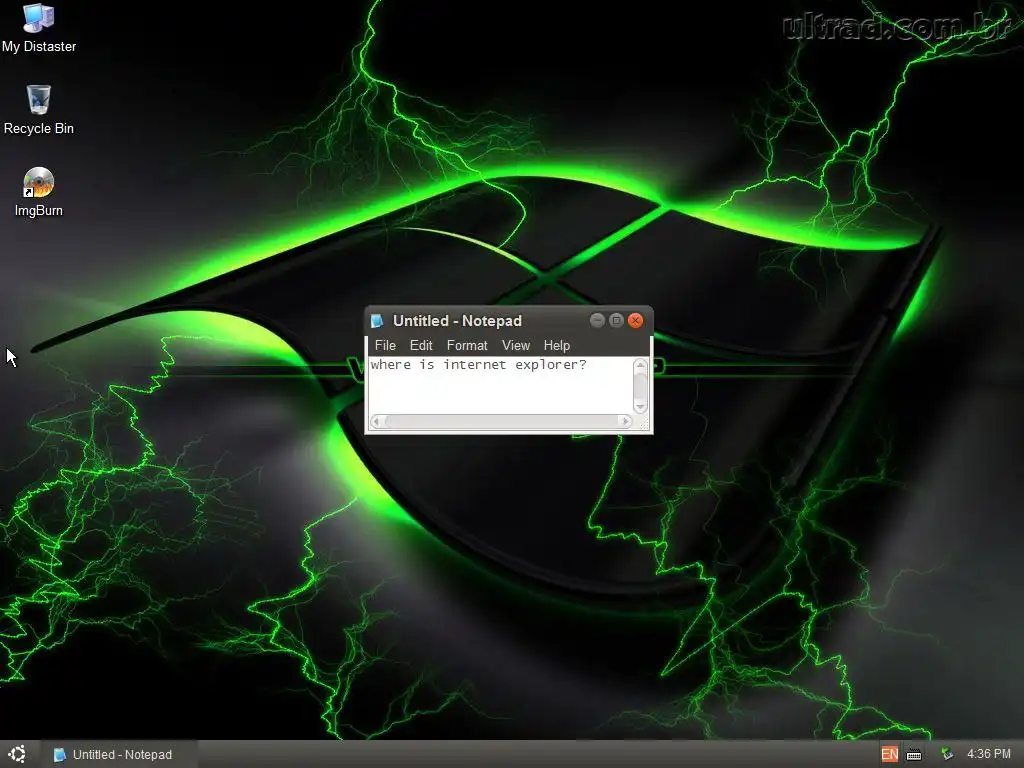This screenshot has height=768, width=1024.
Task: Select the Recycle Bin desktop icon
Action: point(39,110)
